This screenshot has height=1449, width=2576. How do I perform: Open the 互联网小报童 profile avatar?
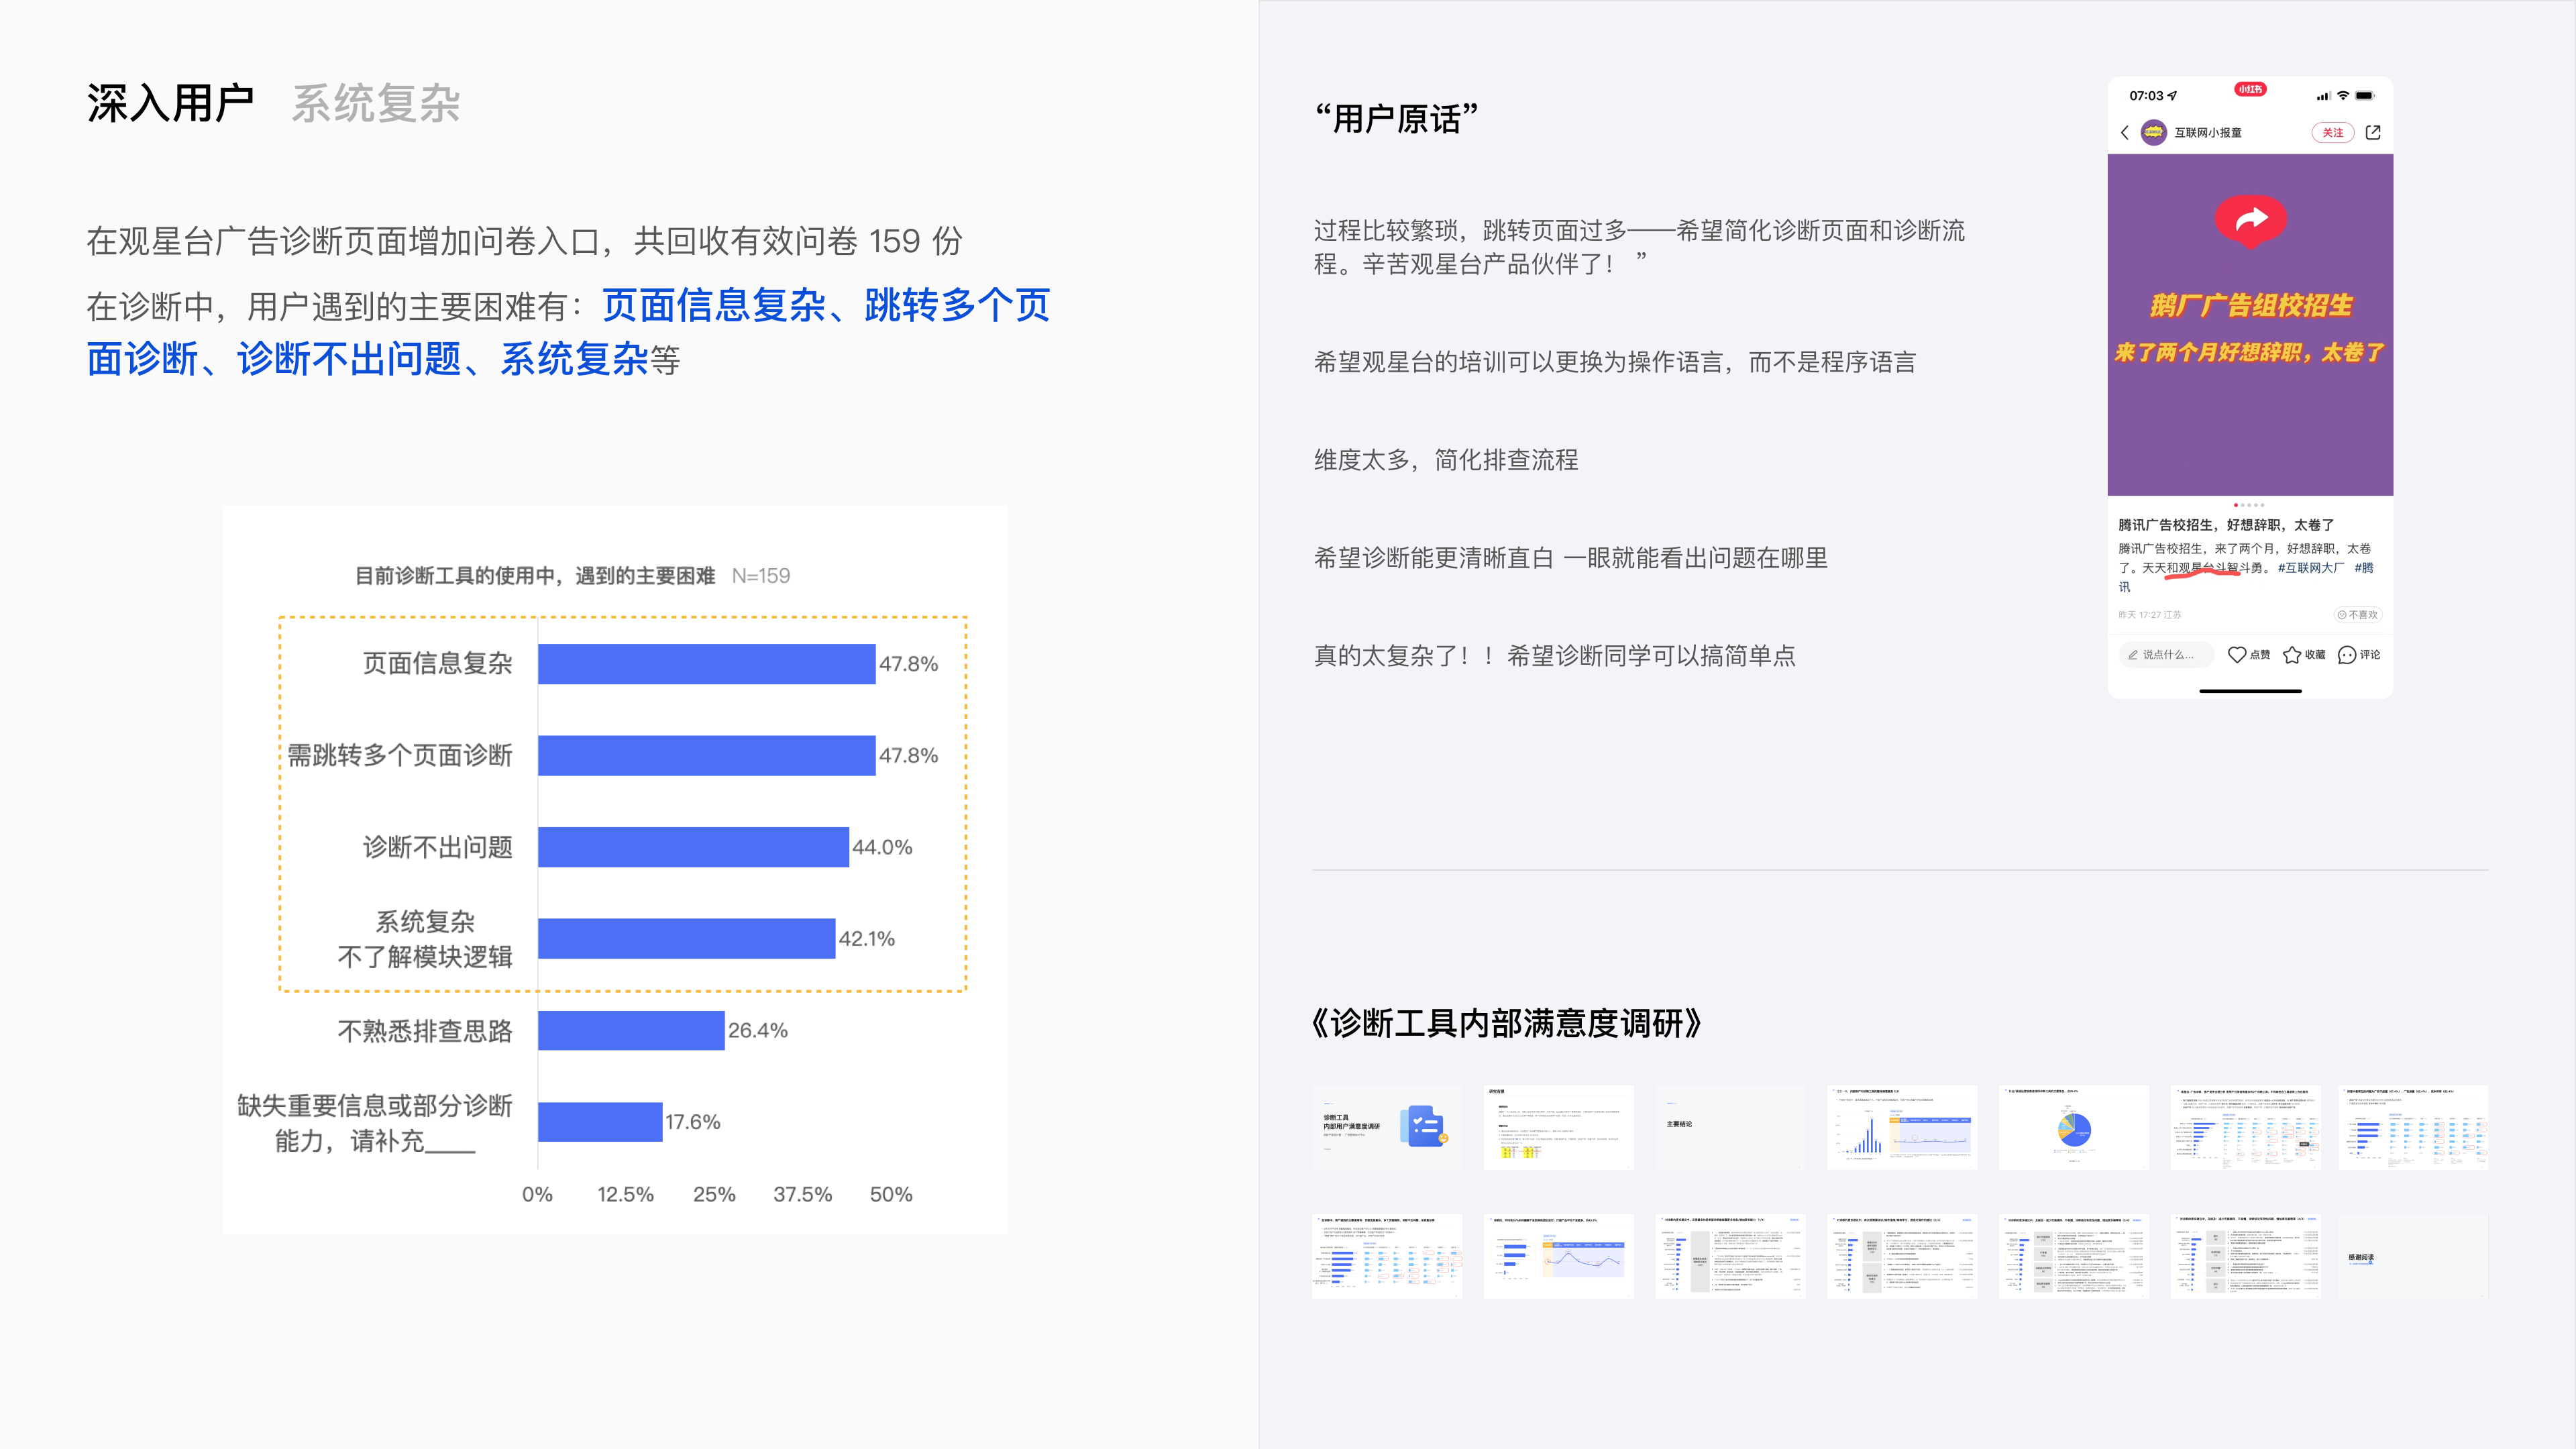pos(2153,132)
